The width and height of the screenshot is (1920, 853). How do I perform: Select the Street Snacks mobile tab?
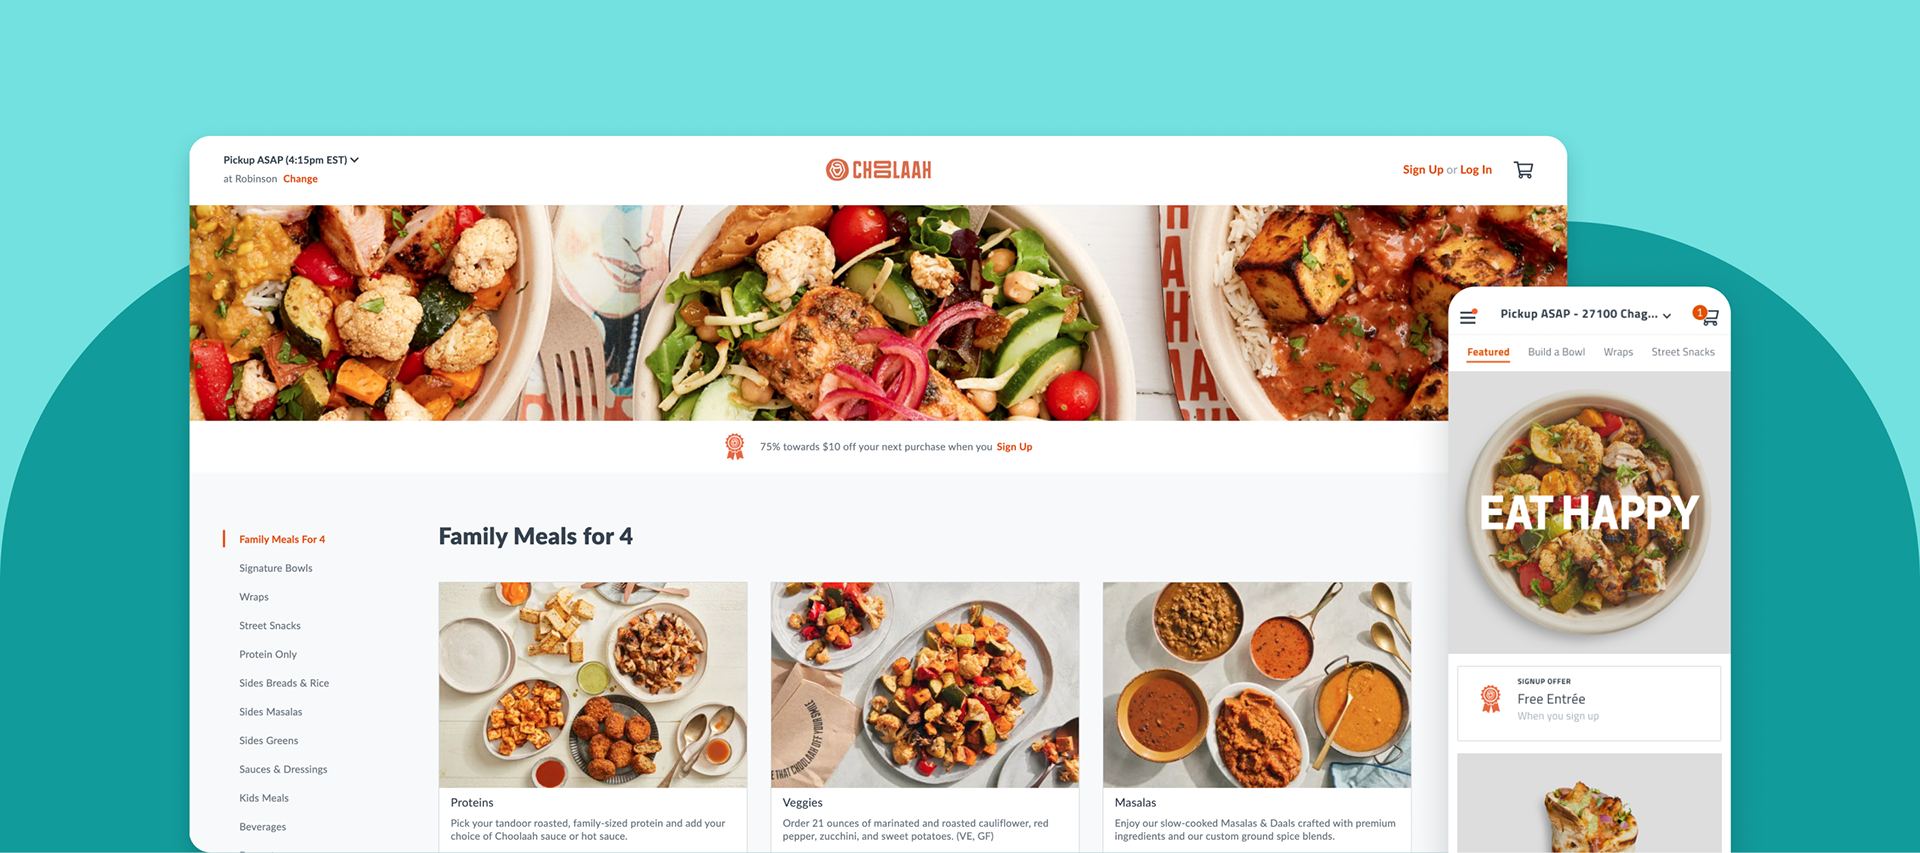coord(1683,352)
